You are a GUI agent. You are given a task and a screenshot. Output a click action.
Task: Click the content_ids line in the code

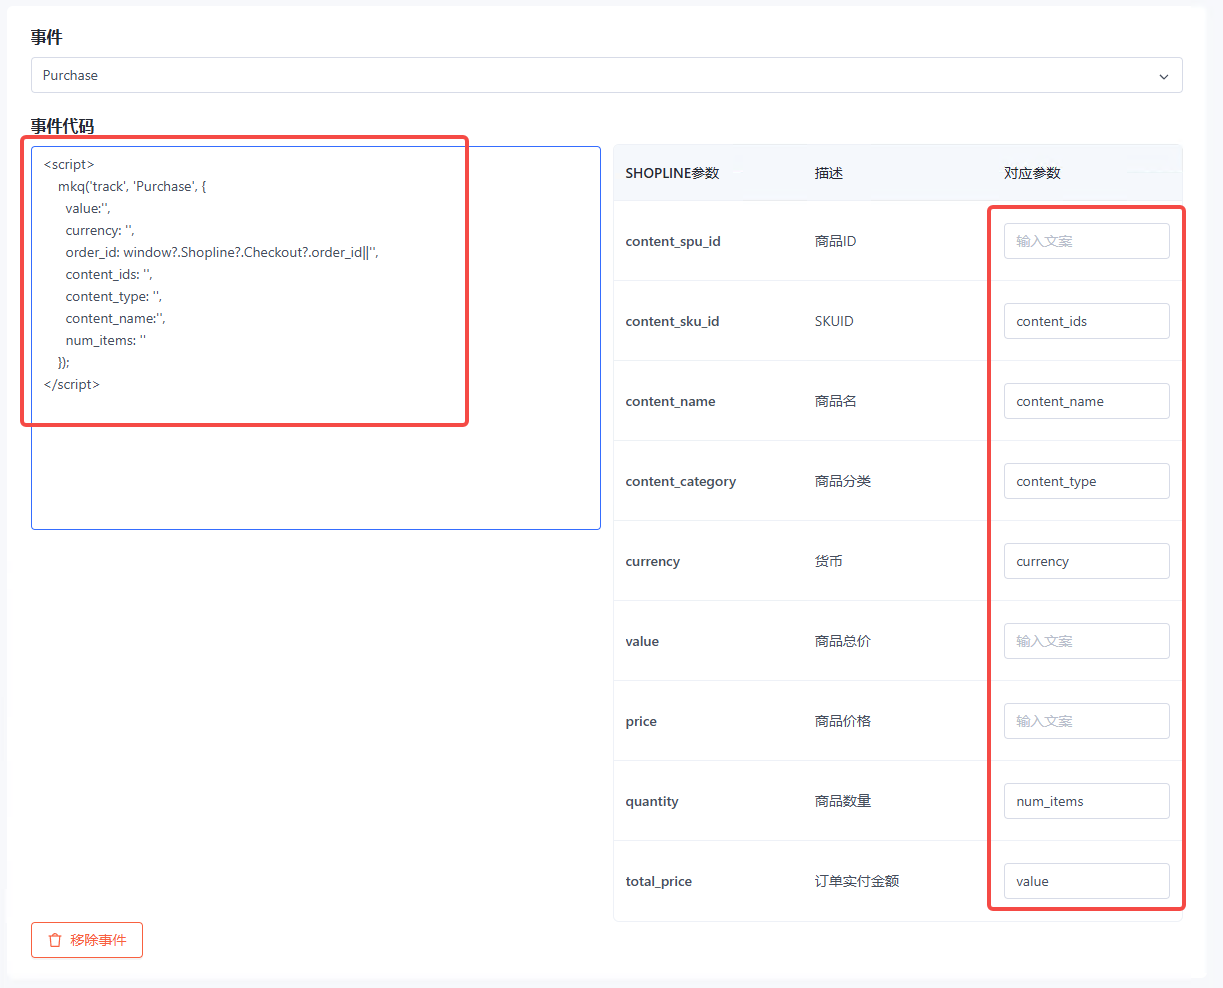pos(109,274)
